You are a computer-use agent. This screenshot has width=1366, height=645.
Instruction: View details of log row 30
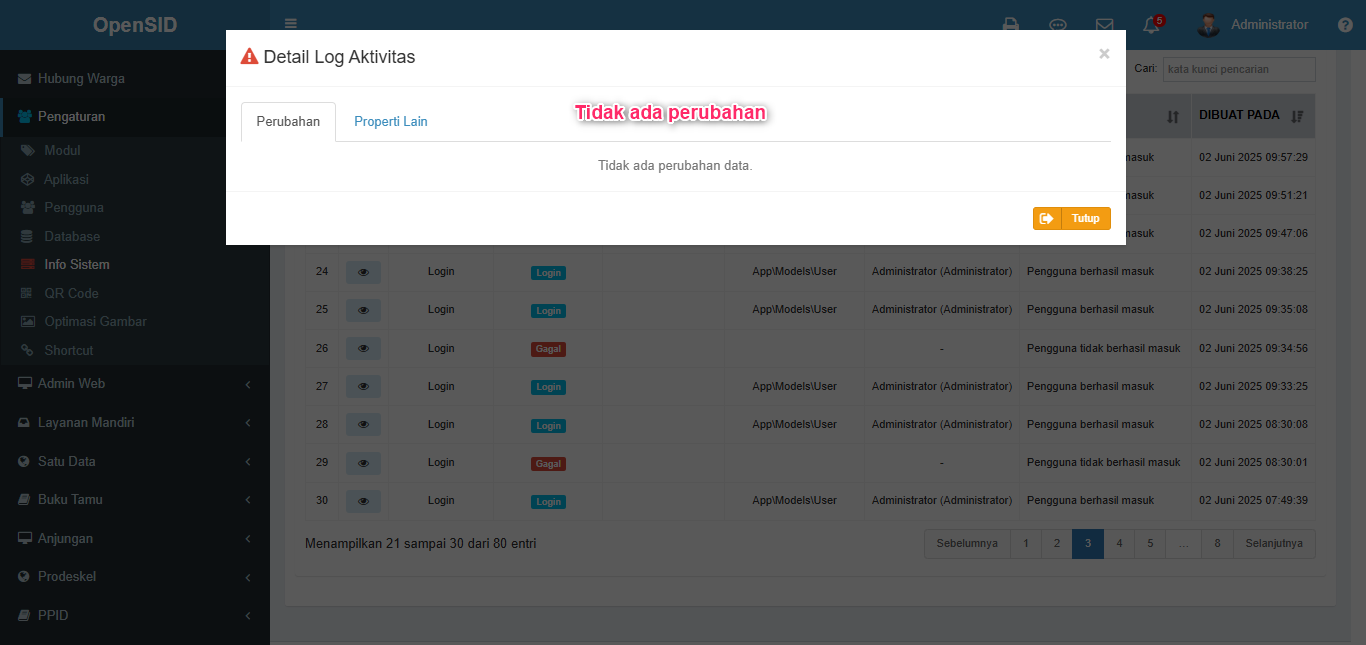363,501
